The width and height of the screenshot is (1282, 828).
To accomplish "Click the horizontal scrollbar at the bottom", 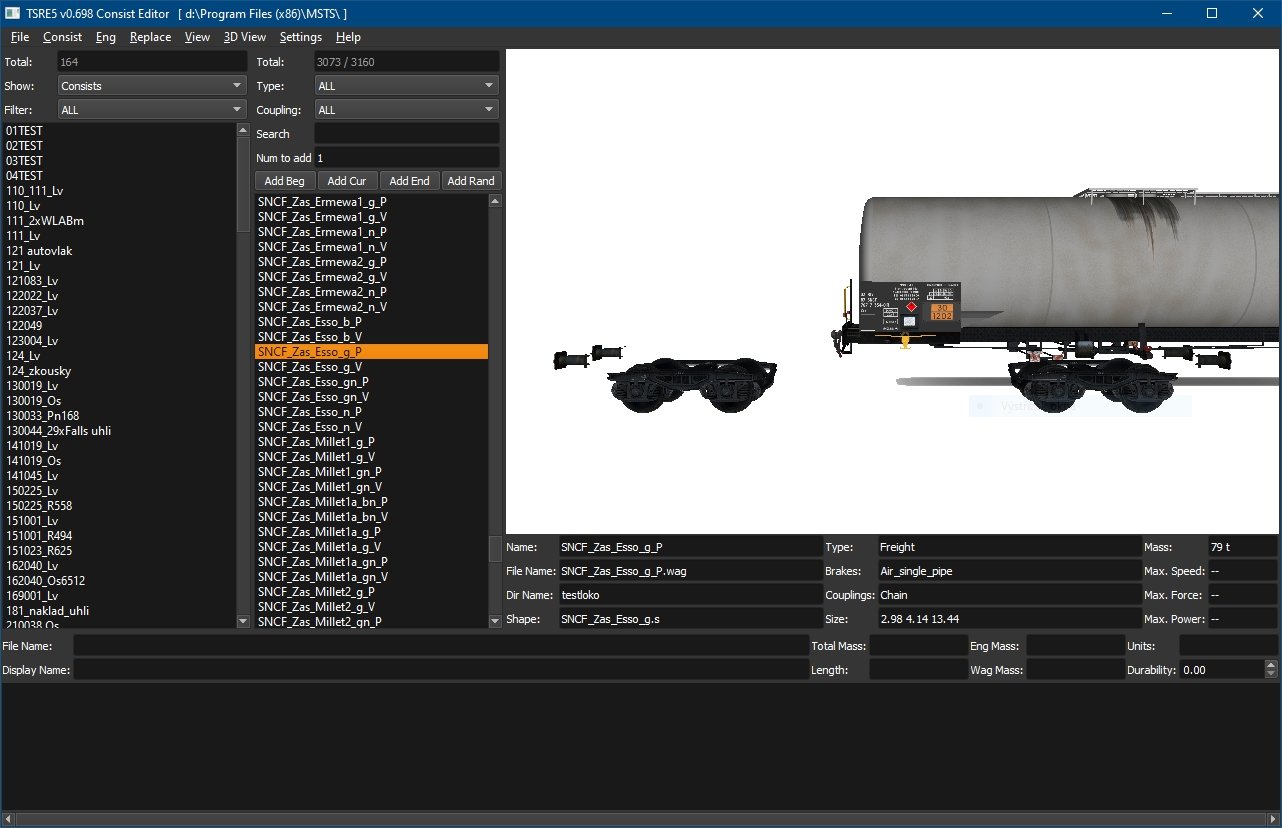I will click(640, 820).
